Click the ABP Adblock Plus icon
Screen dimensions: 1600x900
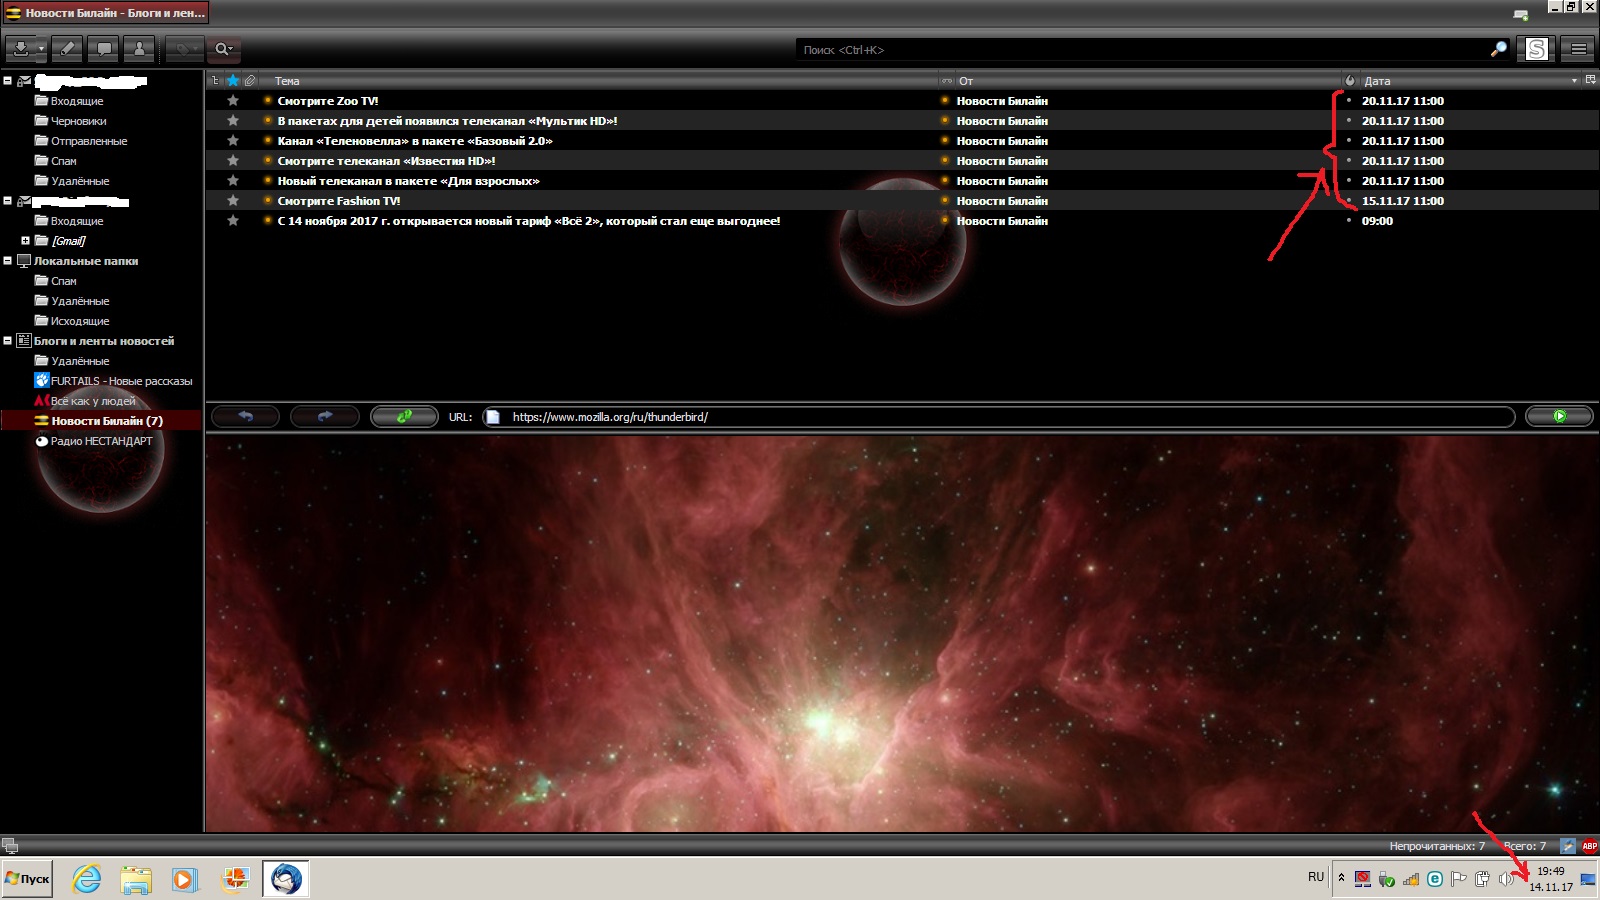(x=1589, y=846)
